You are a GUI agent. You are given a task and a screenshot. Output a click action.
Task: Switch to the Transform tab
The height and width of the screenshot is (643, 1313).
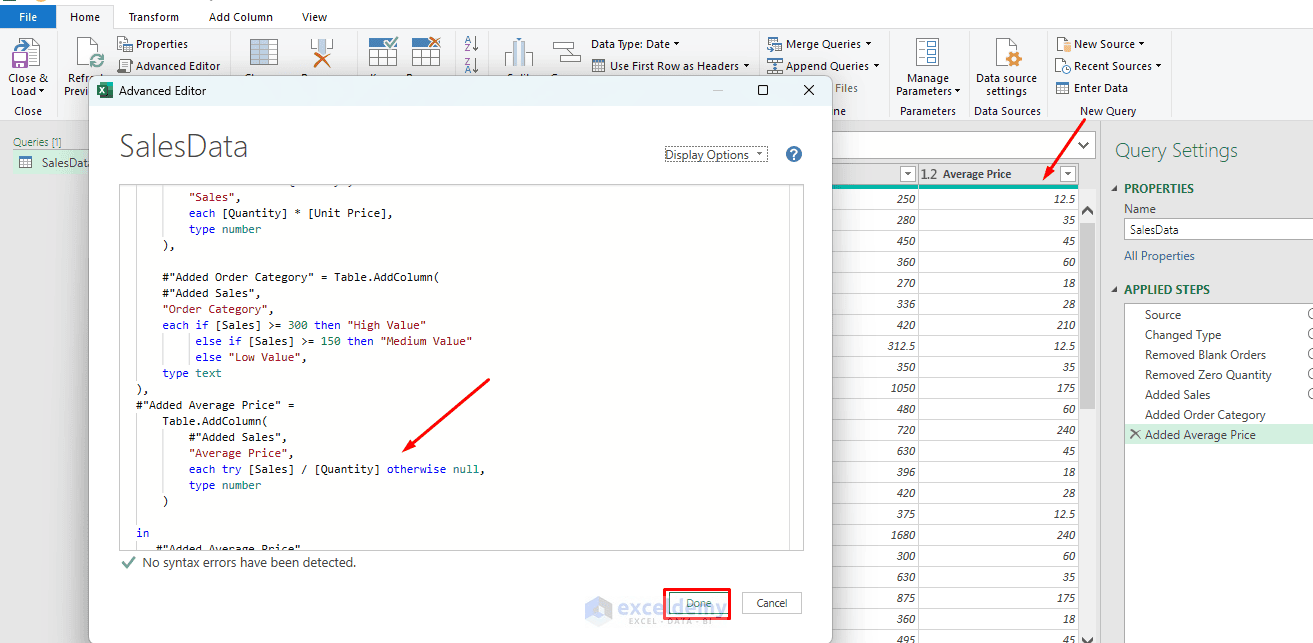pyautogui.click(x=154, y=17)
